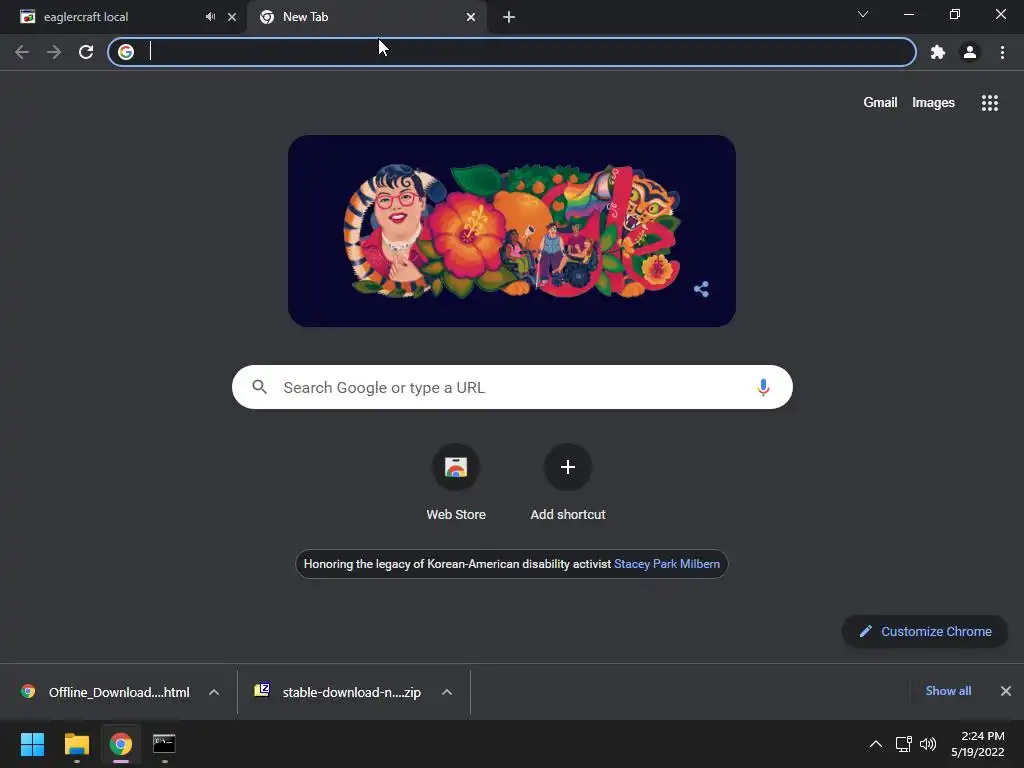
Task: Open the Windows Start menu
Action: click(x=32, y=744)
